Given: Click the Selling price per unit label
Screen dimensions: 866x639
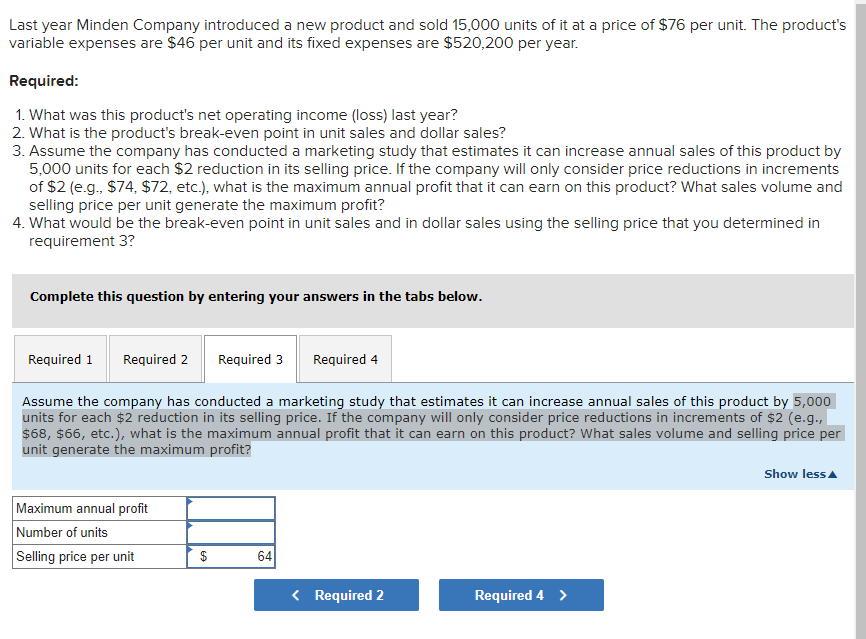Looking at the screenshot, I should pyautogui.click(x=75, y=557).
